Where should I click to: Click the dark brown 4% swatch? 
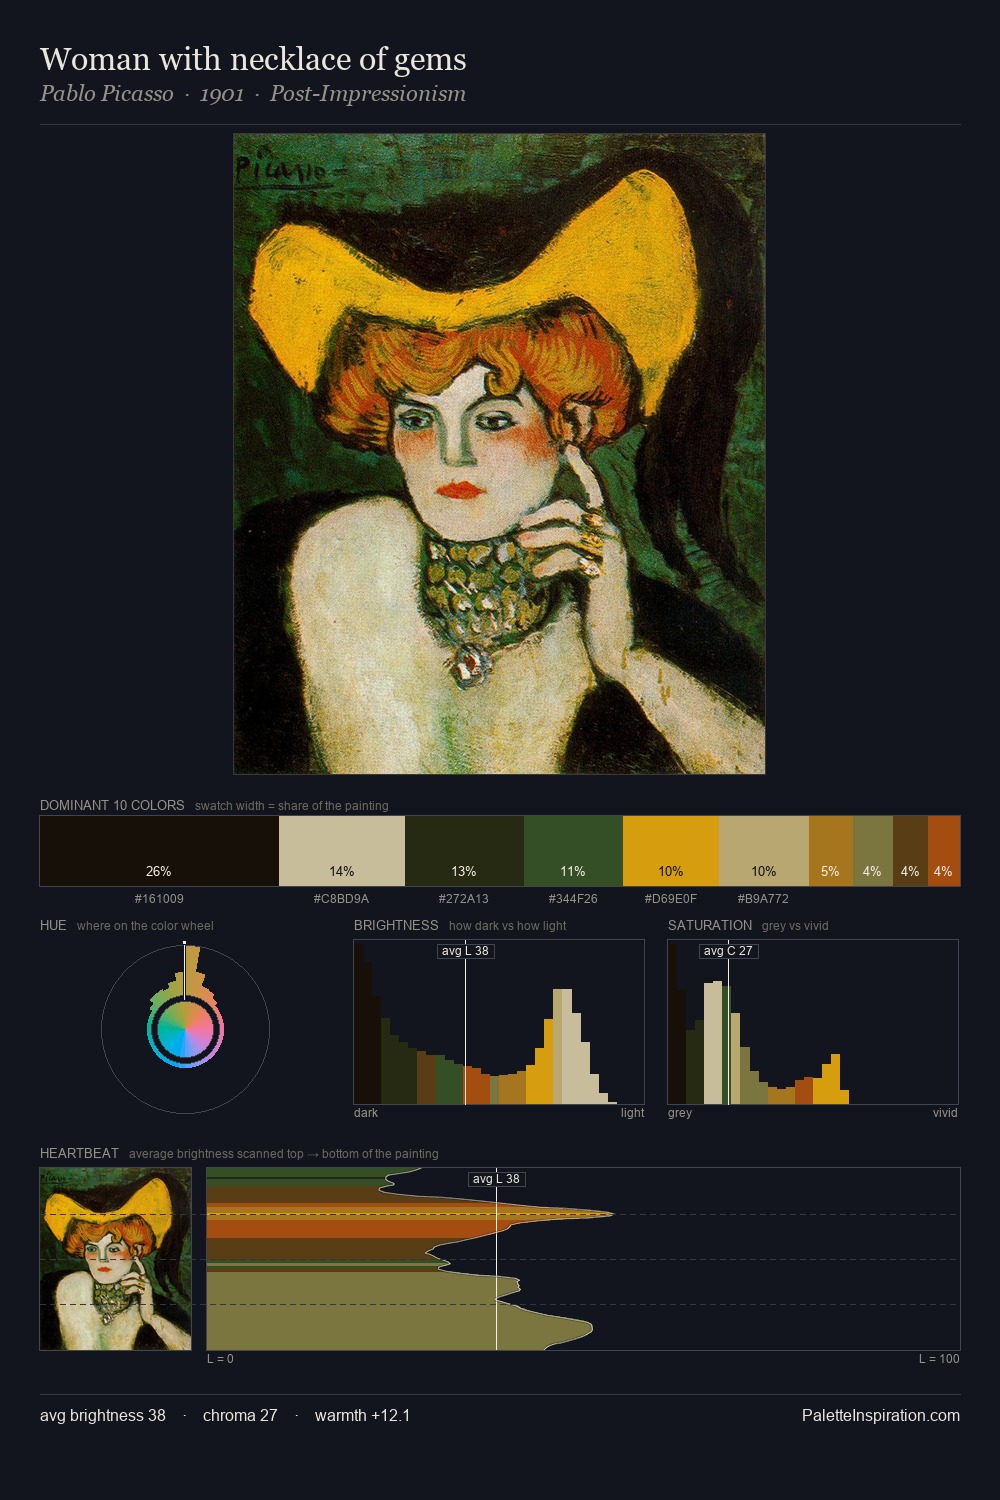(910, 851)
